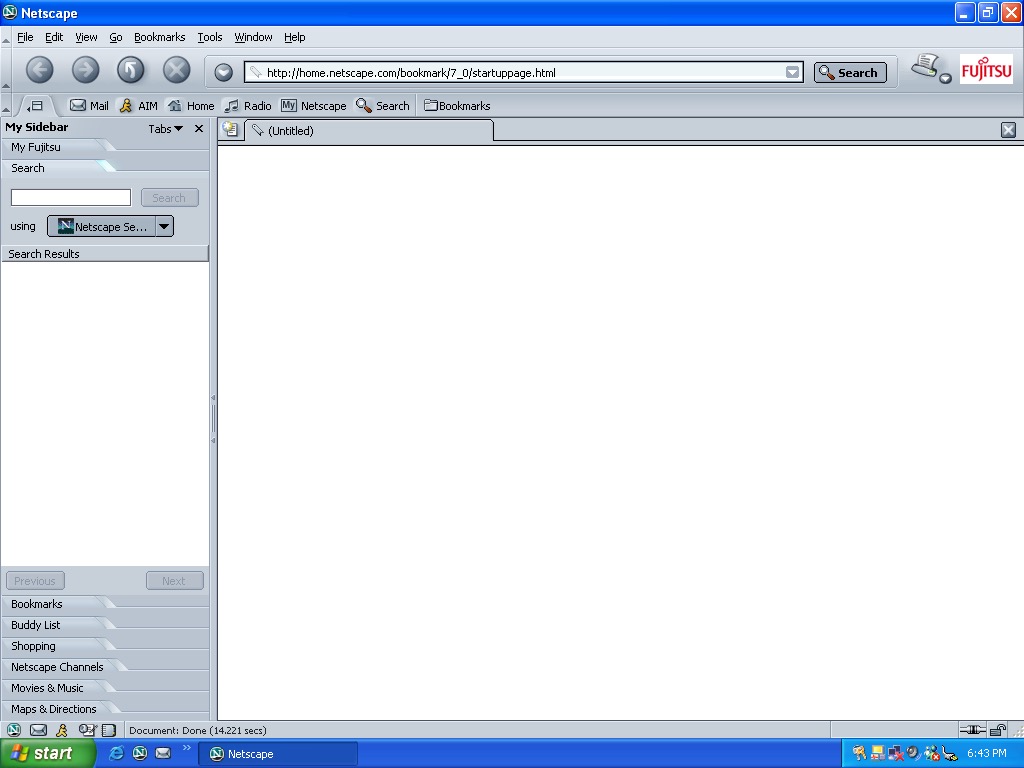Screen dimensions: 1024x768
Task: Click the Home icon in the toolbar
Action: 191,105
